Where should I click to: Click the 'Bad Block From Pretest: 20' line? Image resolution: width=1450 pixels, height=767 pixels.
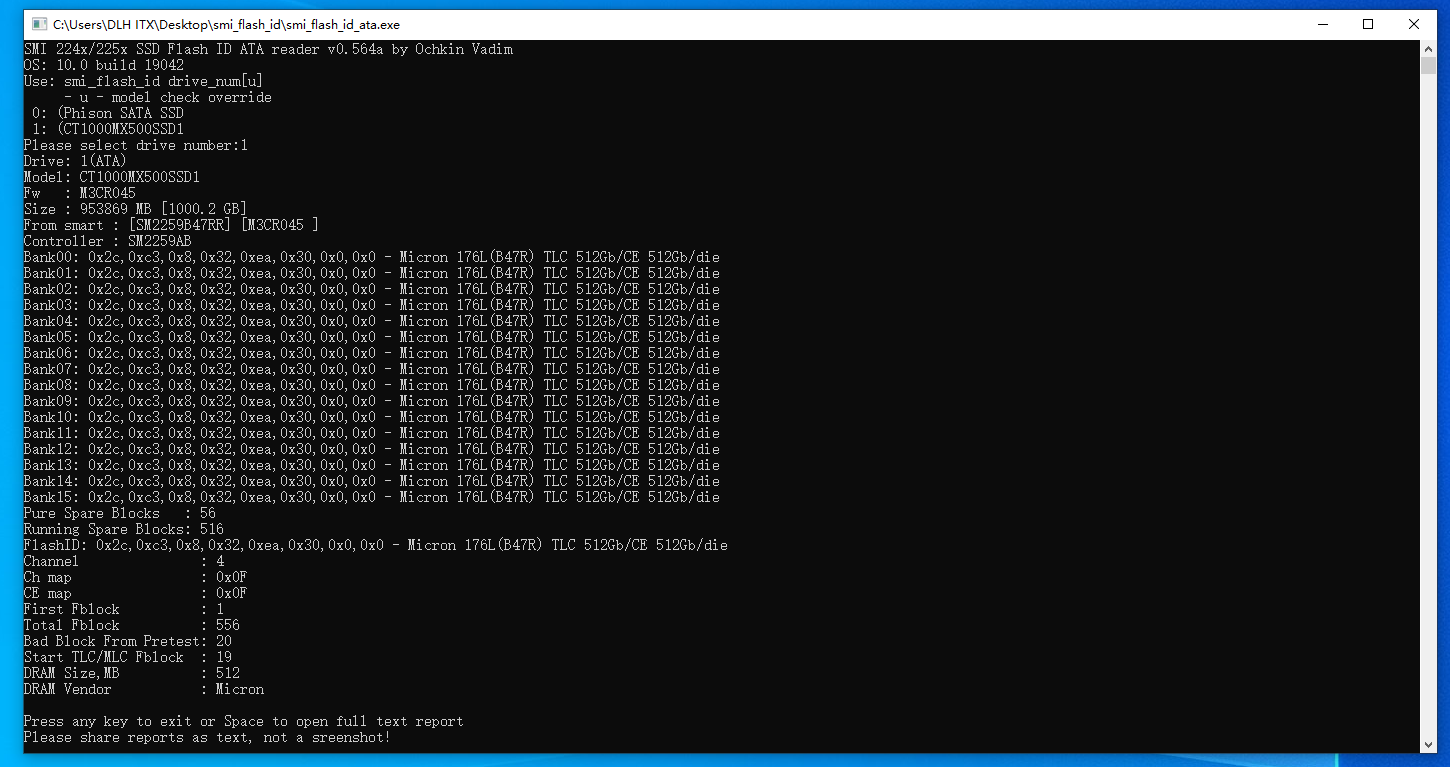coord(127,641)
